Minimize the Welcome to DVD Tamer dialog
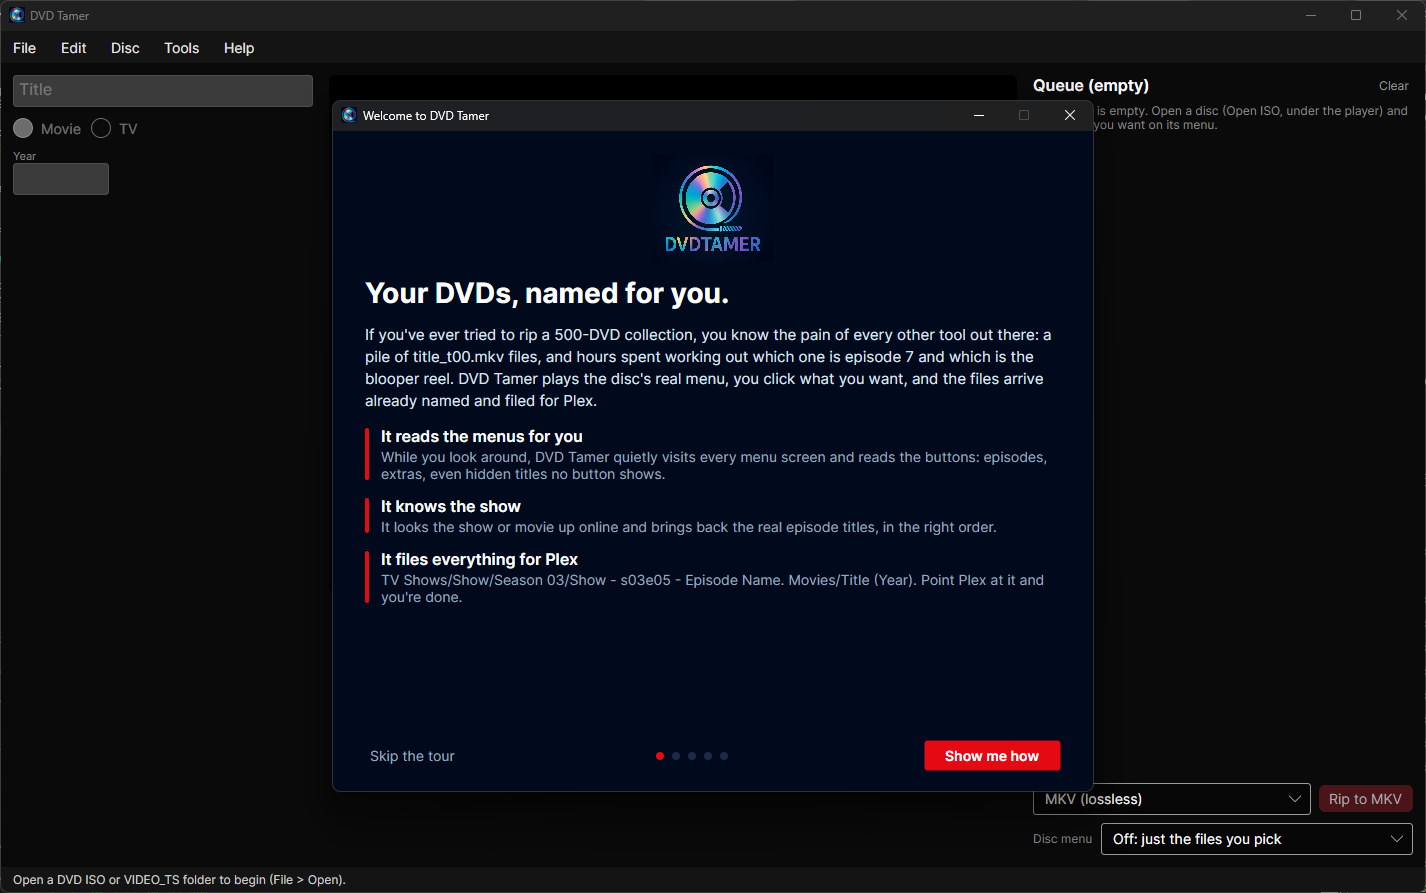The image size is (1426, 893). point(978,115)
